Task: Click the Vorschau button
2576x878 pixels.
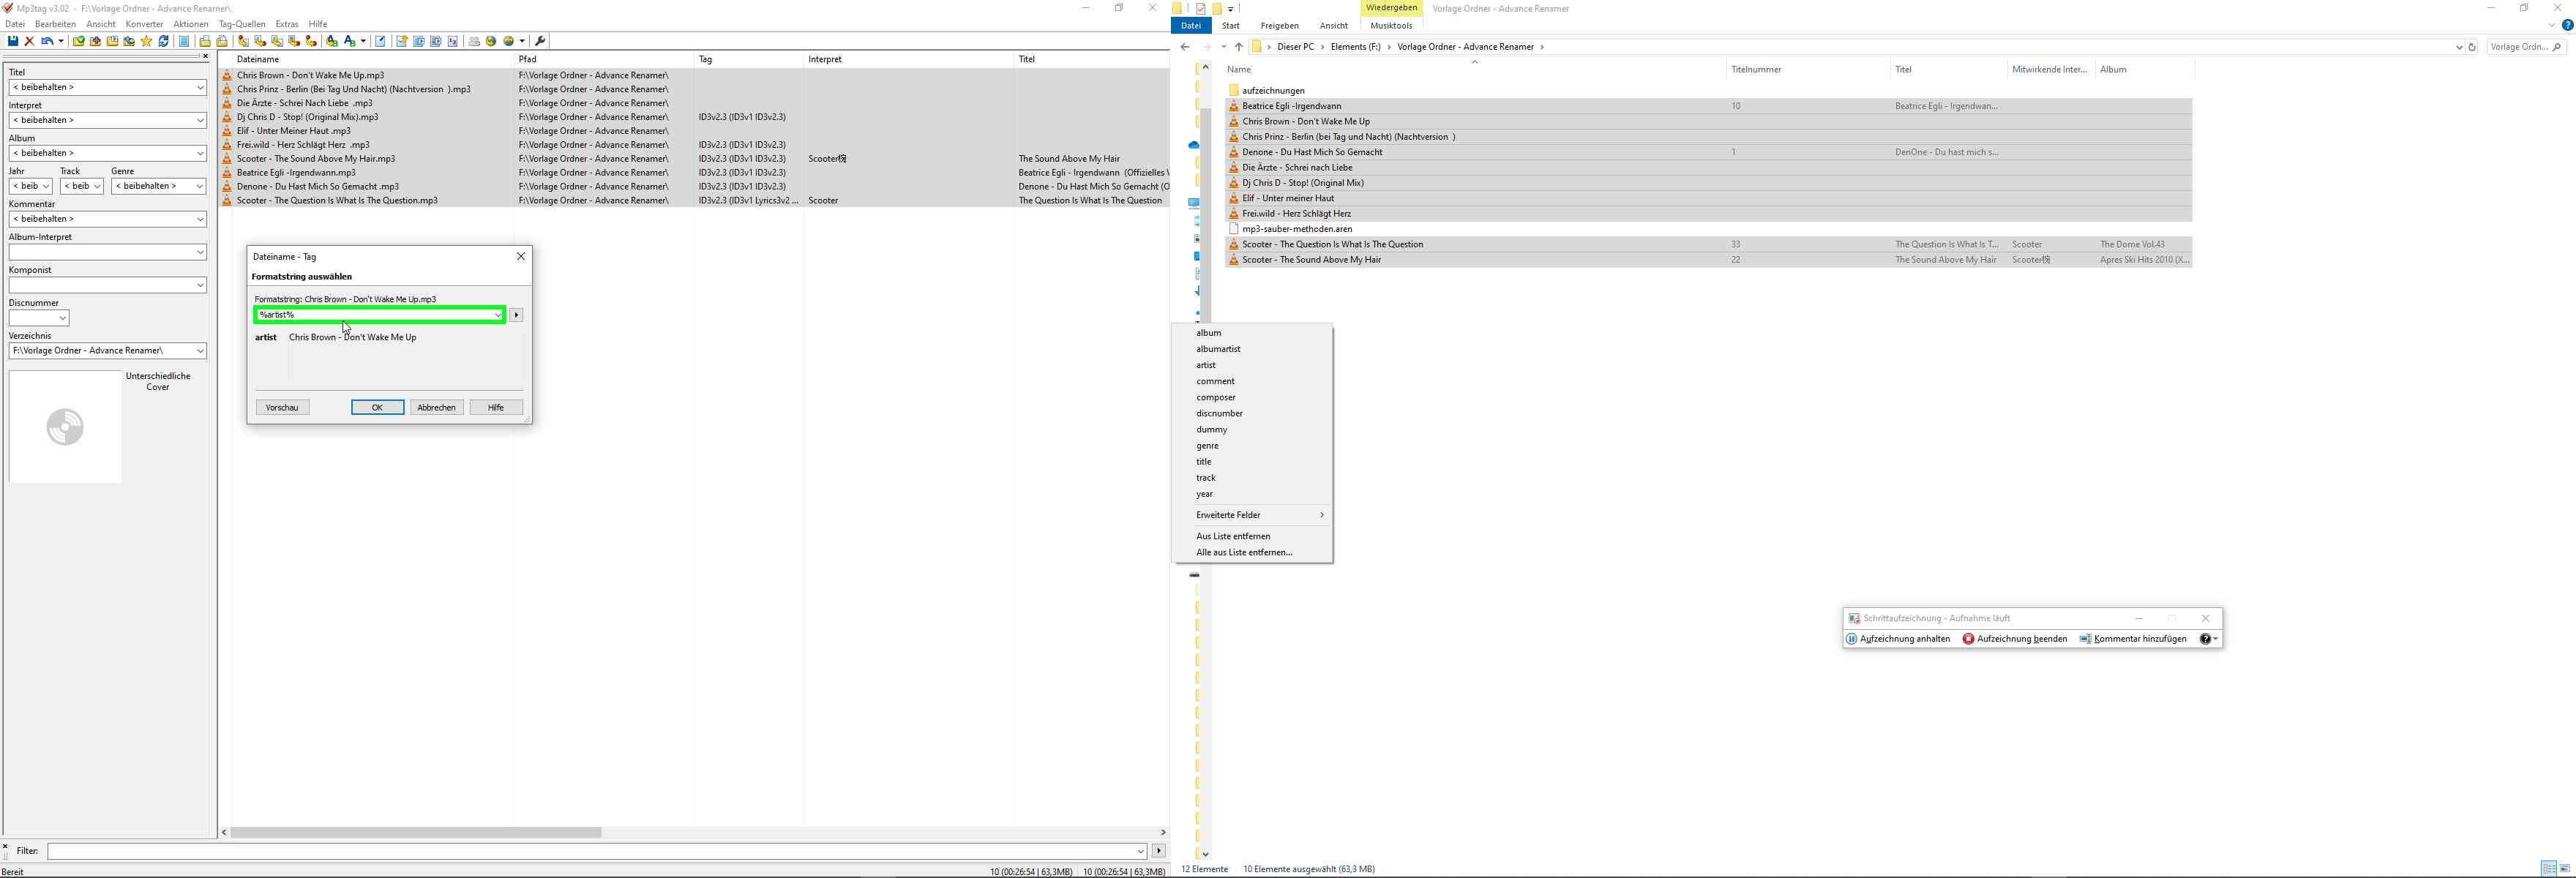Action: tap(282, 407)
